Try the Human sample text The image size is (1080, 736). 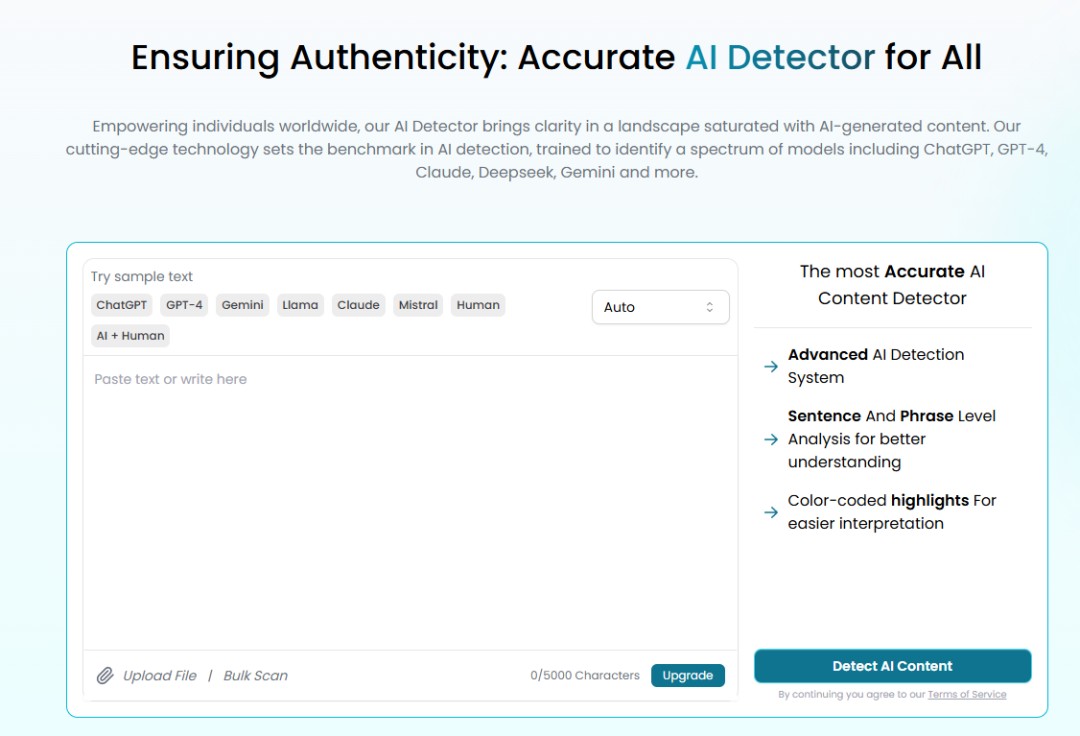pyautogui.click(x=478, y=305)
